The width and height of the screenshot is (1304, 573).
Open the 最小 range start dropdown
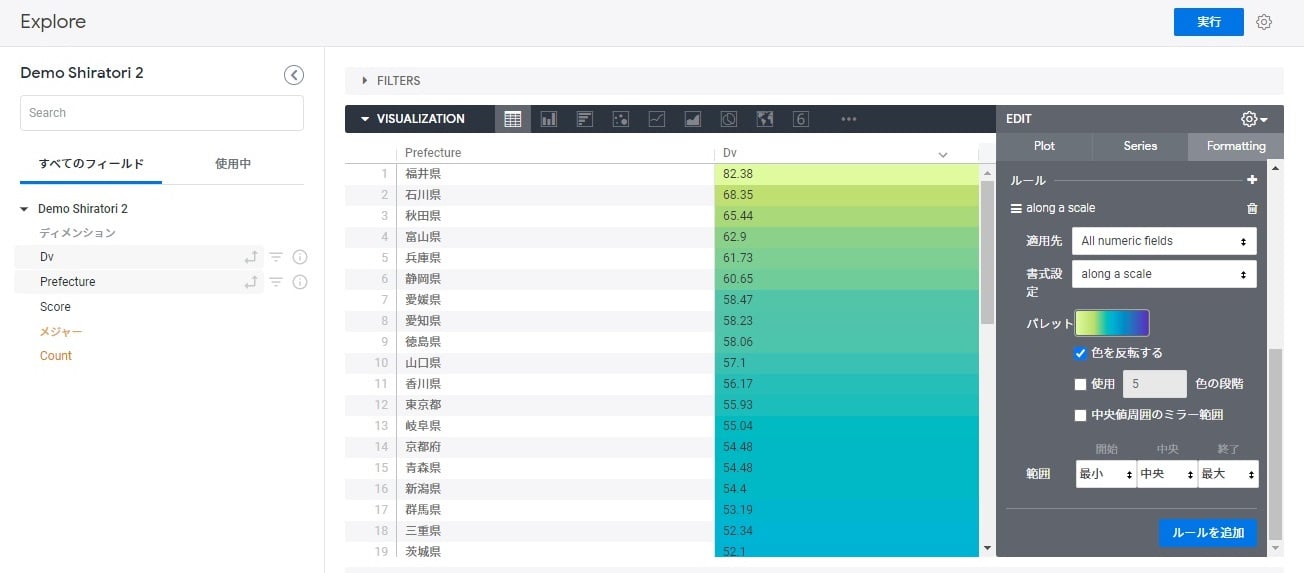point(1105,474)
